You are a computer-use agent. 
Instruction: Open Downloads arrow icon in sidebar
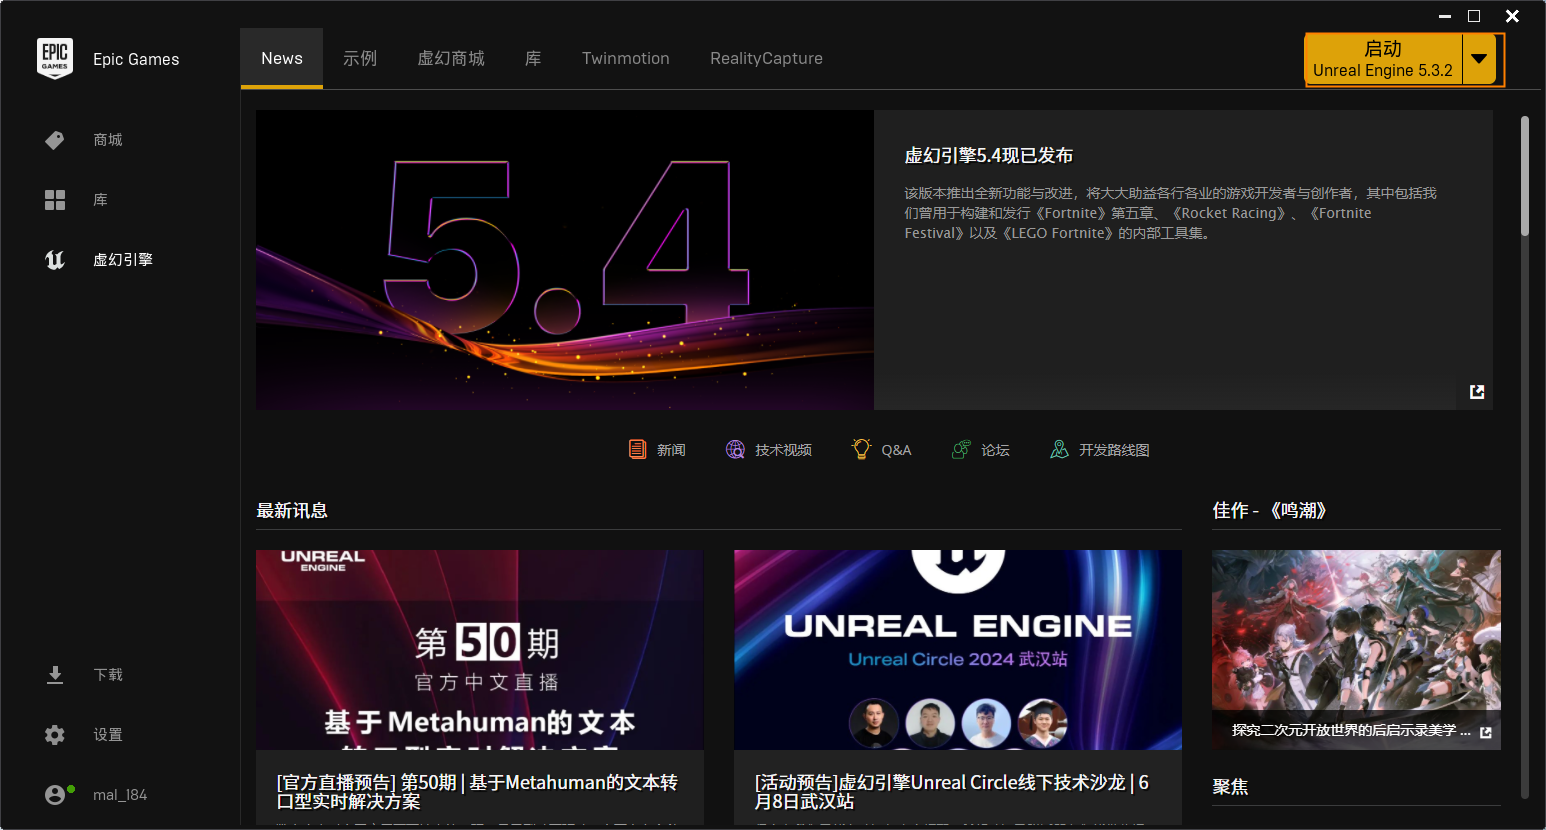(55, 675)
